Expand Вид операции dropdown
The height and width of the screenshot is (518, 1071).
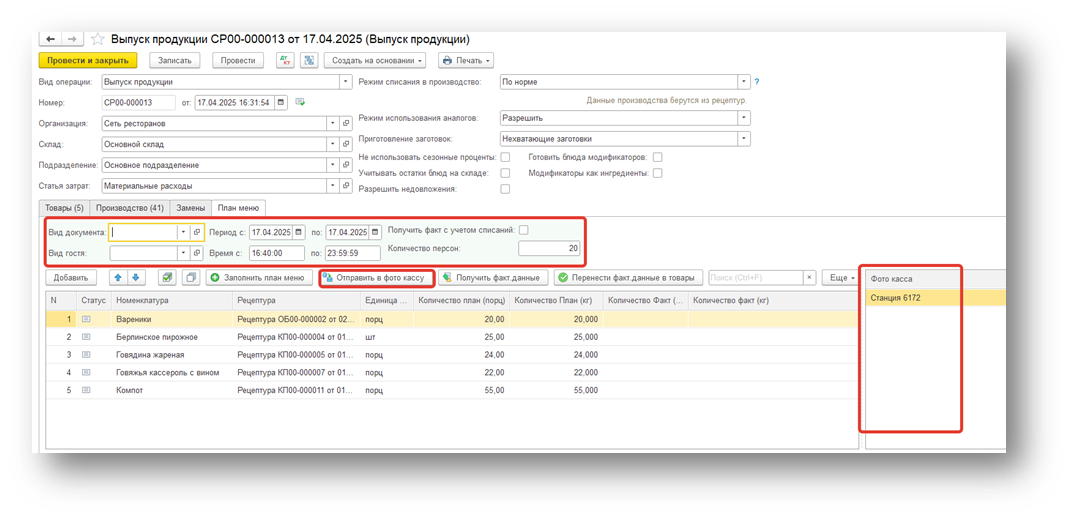[x=345, y=82]
